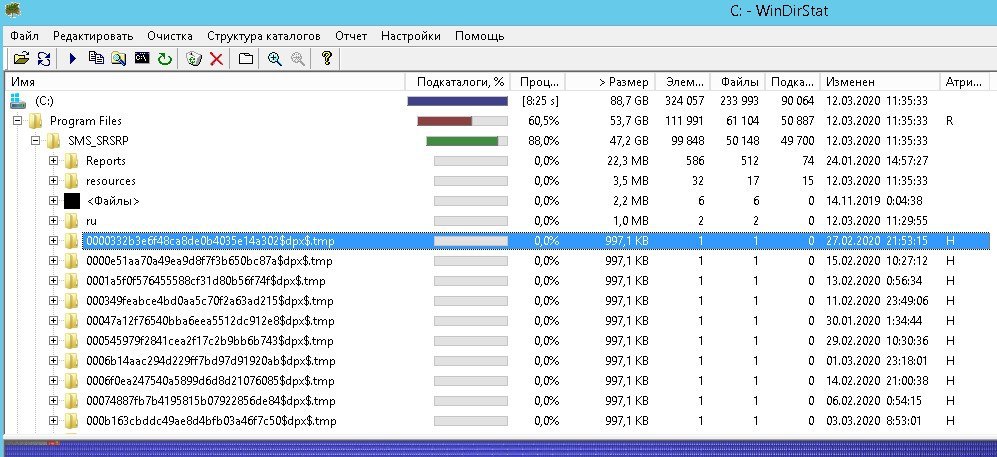Open the Настройки menu
Screen dimensions: 997x457
pos(411,36)
